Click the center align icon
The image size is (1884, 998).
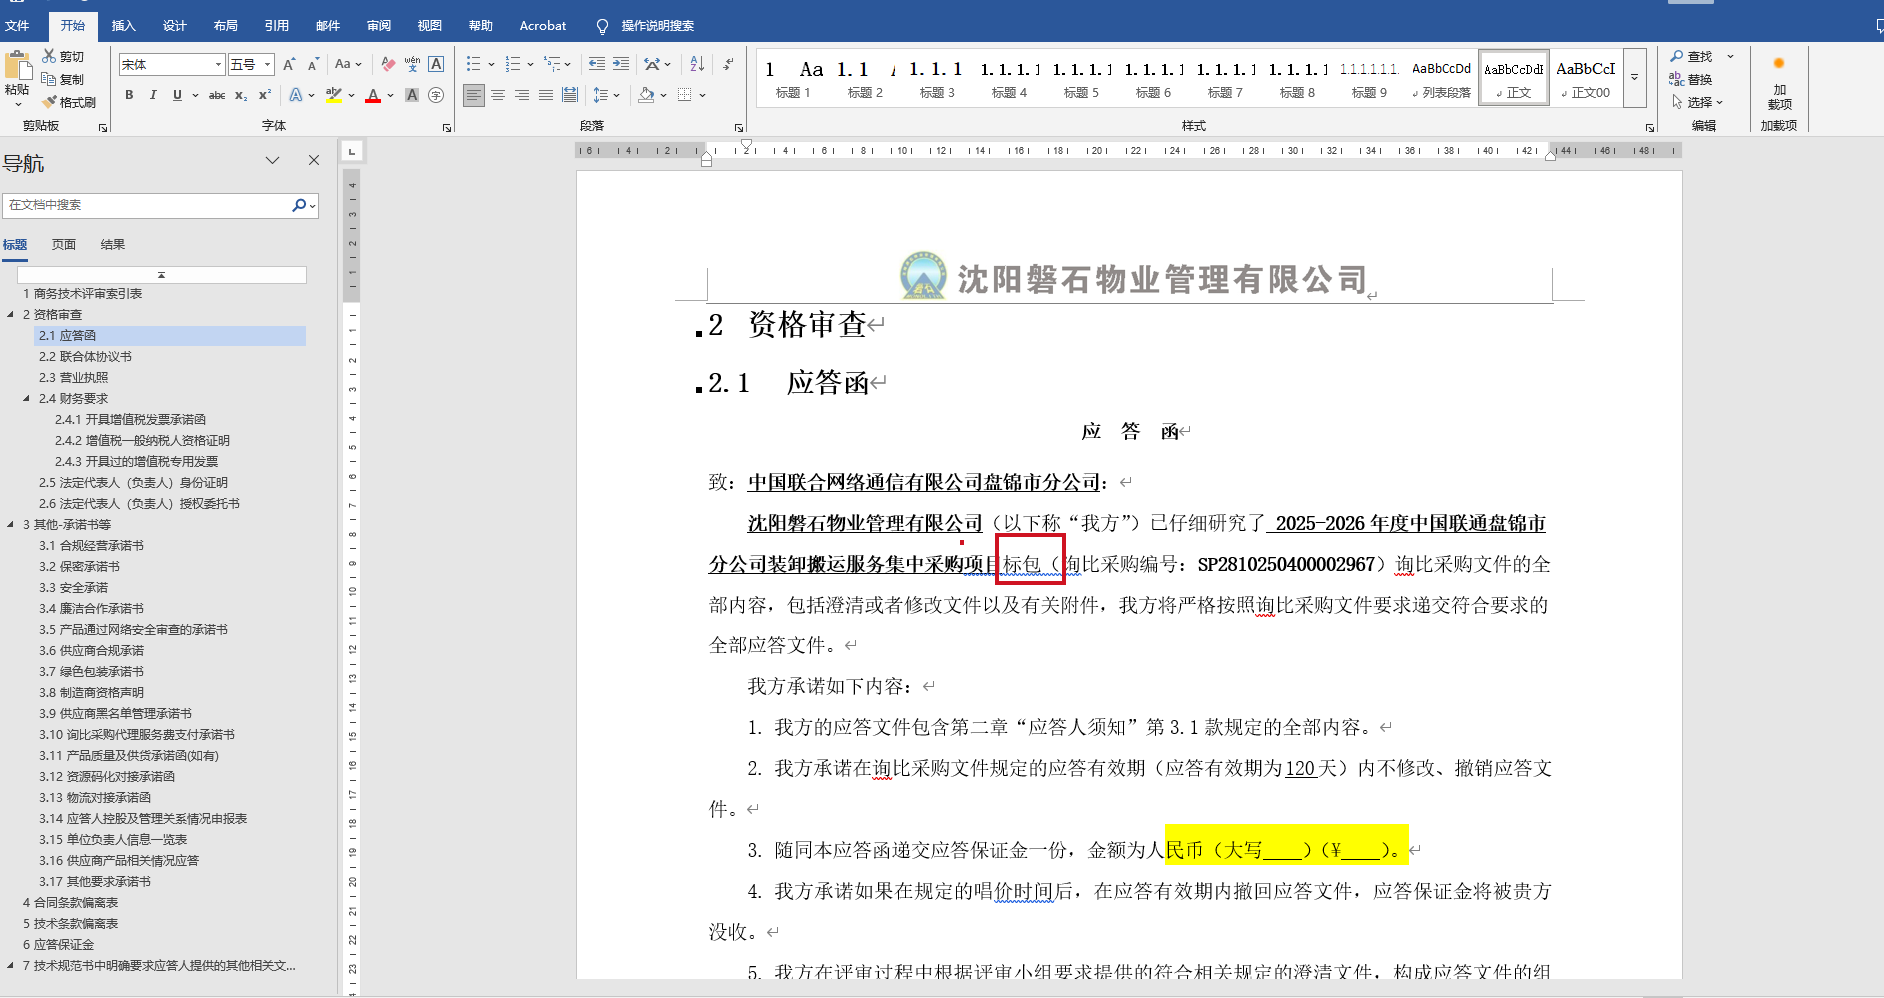tap(498, 95)
